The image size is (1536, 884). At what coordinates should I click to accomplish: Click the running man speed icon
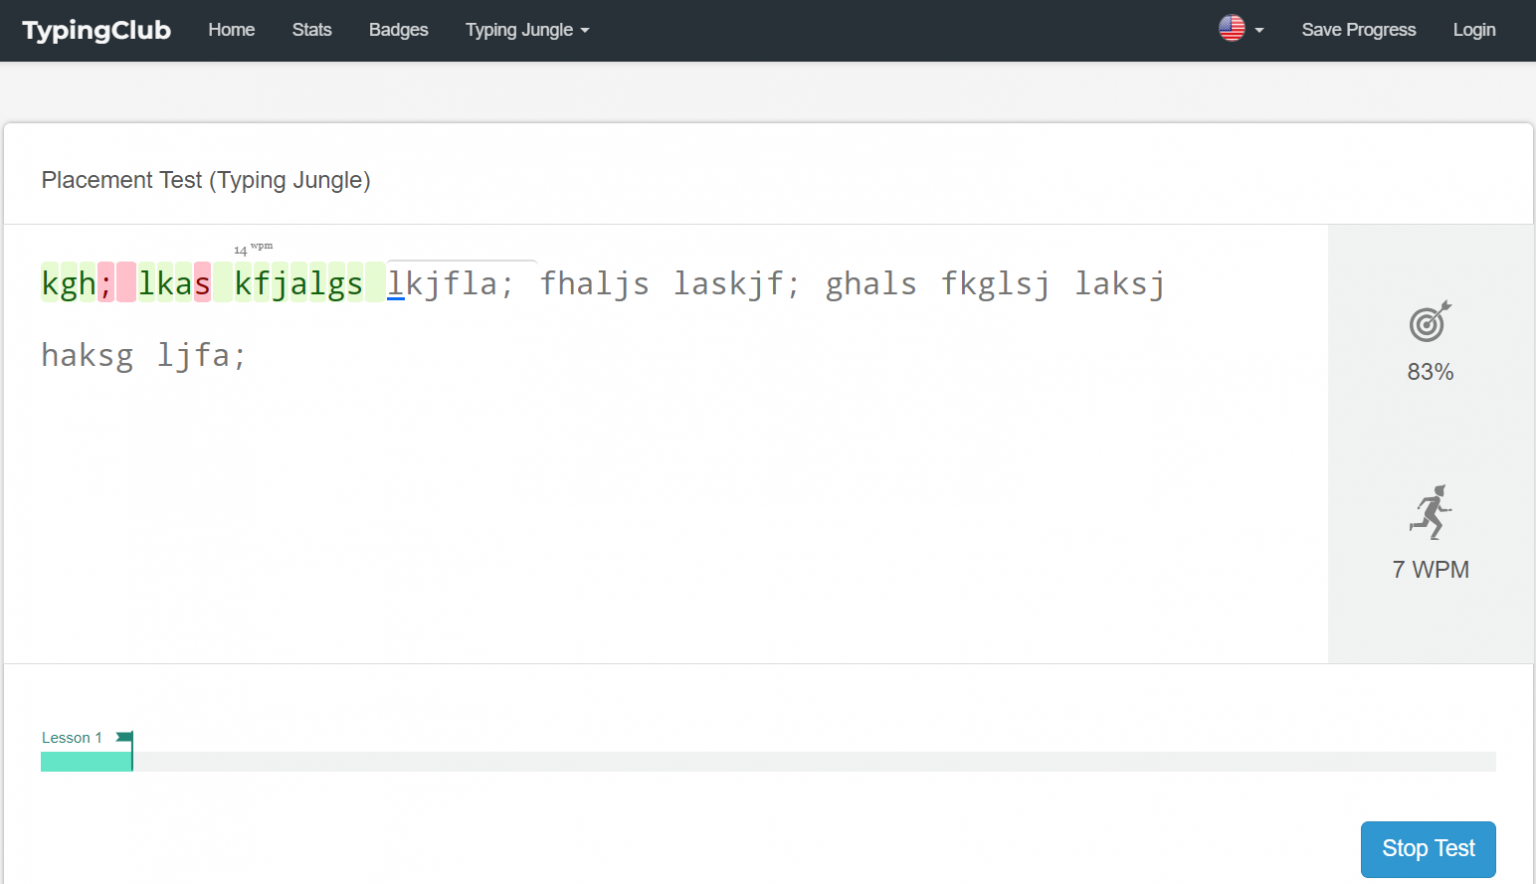pyautogui.click(x=1430, y=512)
